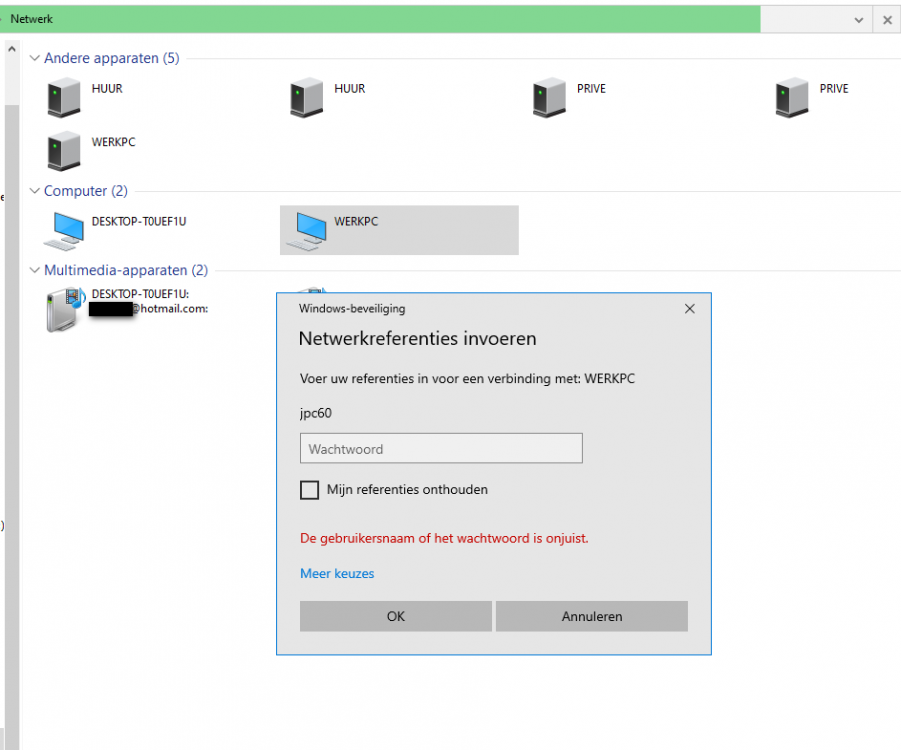The image size is (901, 750).
Task: Open the address bar dropdown arrow
Action: pyautogui.click(x=858, y=19)
